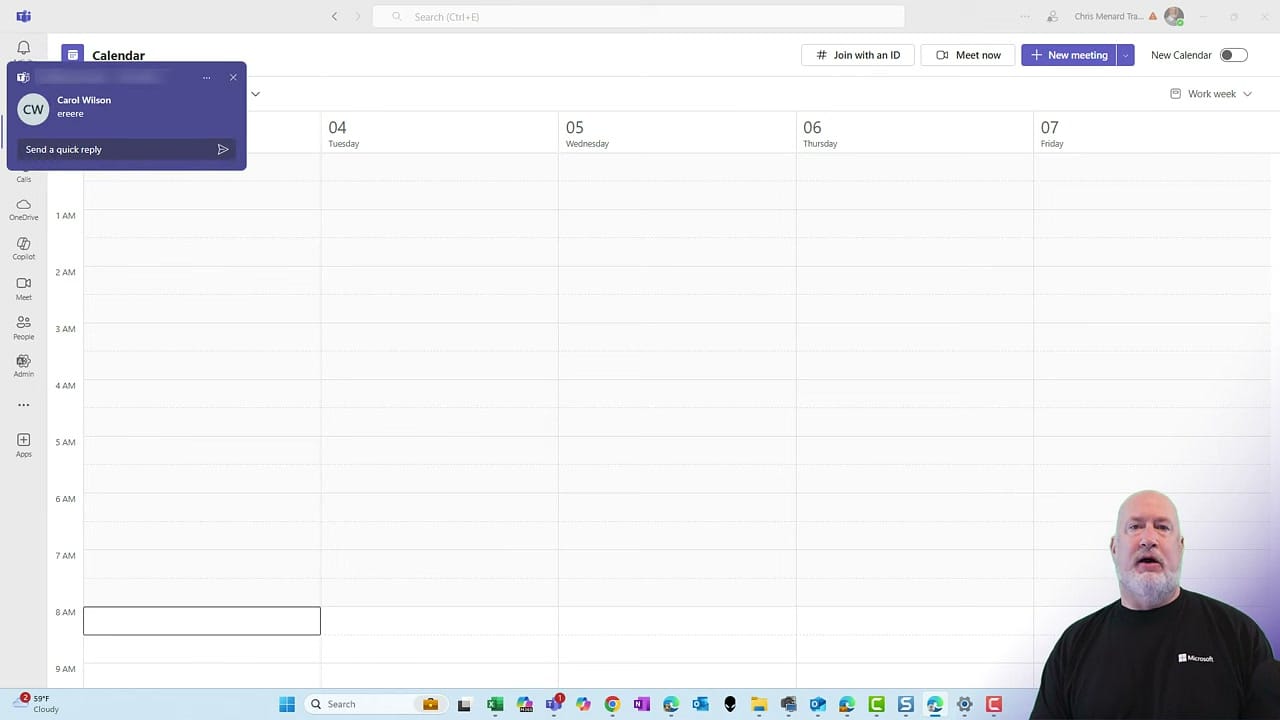Open Settings and more ellipsis in title bar
1280x720 pixels.
pos(1024,16)
